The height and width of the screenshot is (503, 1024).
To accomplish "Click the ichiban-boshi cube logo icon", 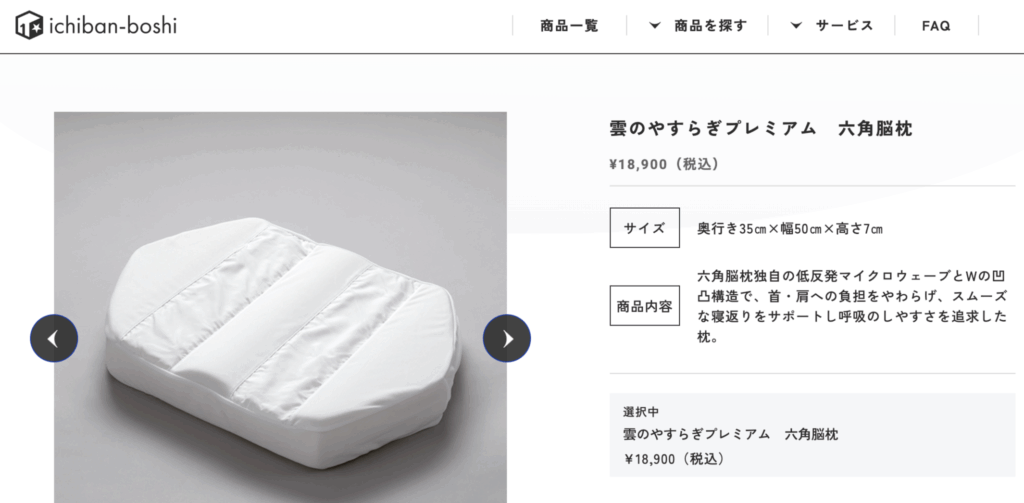I will coord(29,25).
